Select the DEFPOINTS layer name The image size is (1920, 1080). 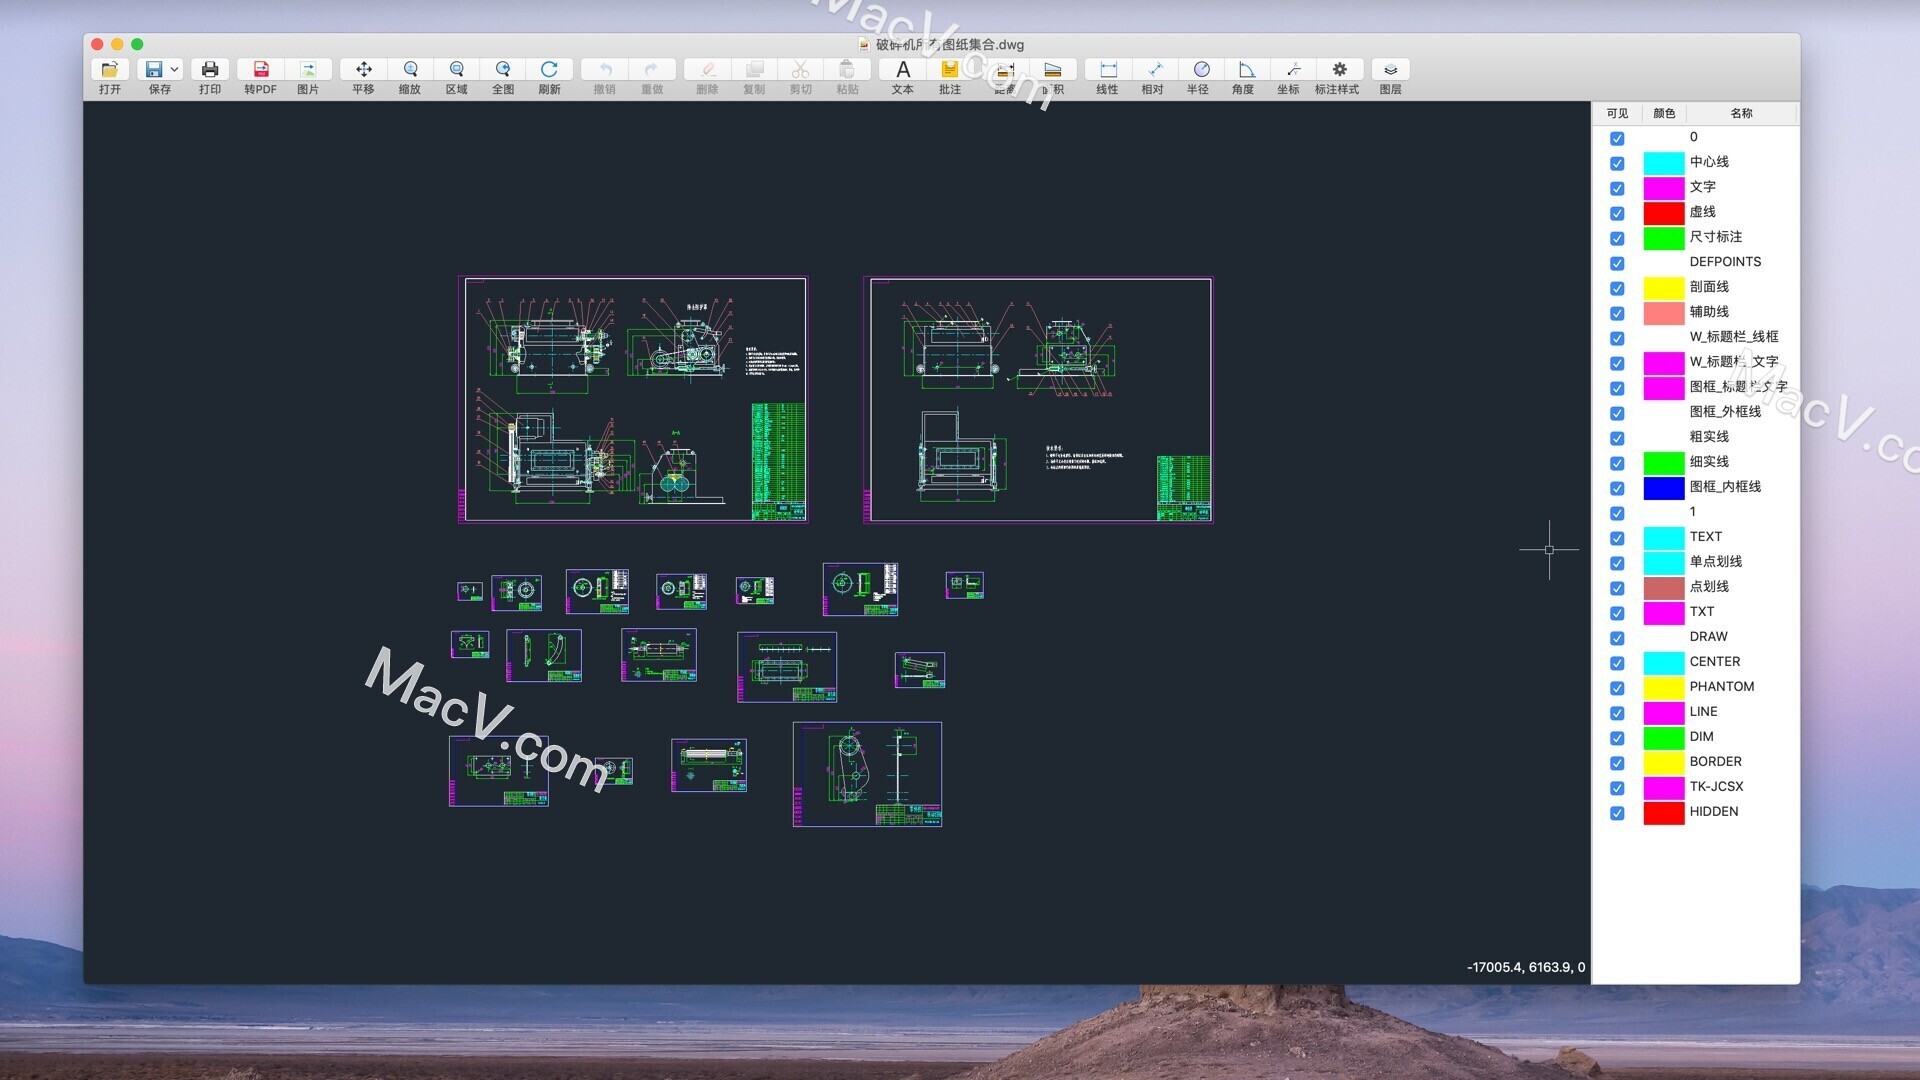tap(1725, 262)
